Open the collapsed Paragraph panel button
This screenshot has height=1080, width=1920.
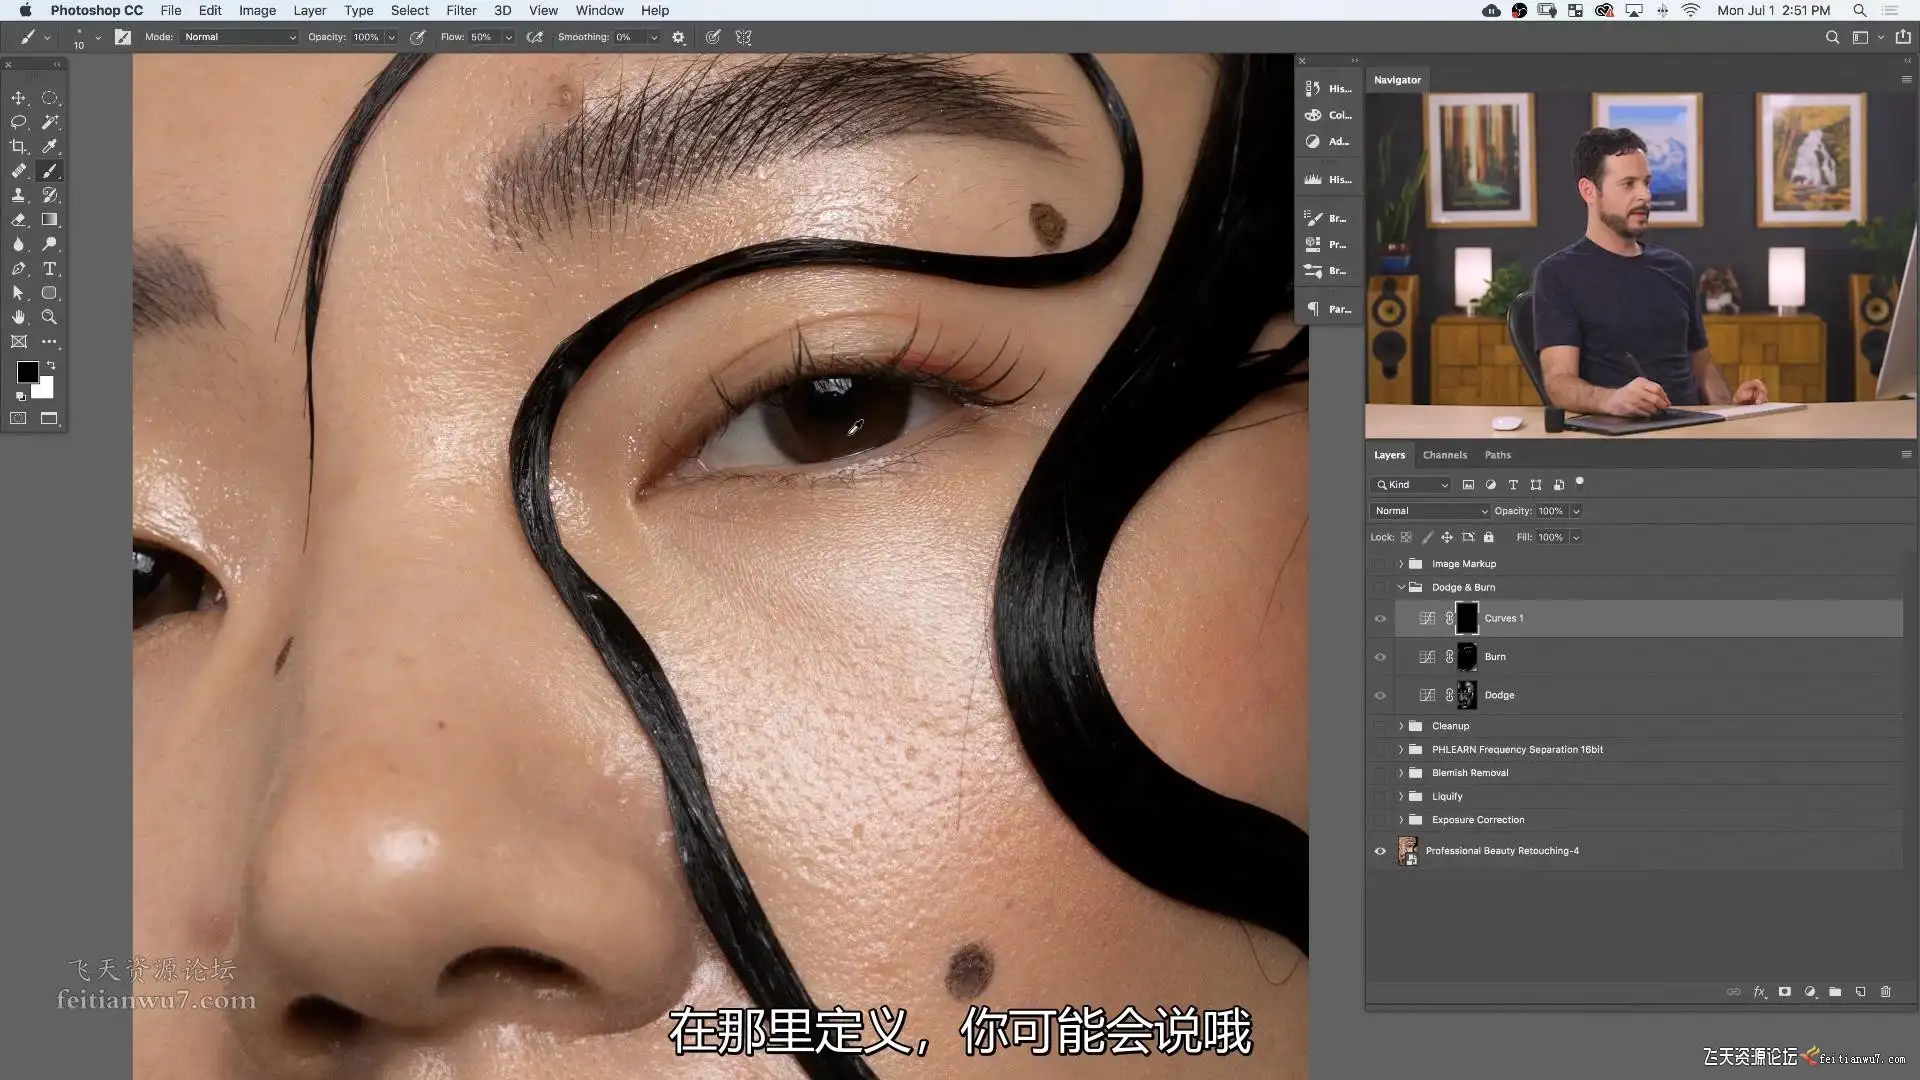click(1328, 309)
